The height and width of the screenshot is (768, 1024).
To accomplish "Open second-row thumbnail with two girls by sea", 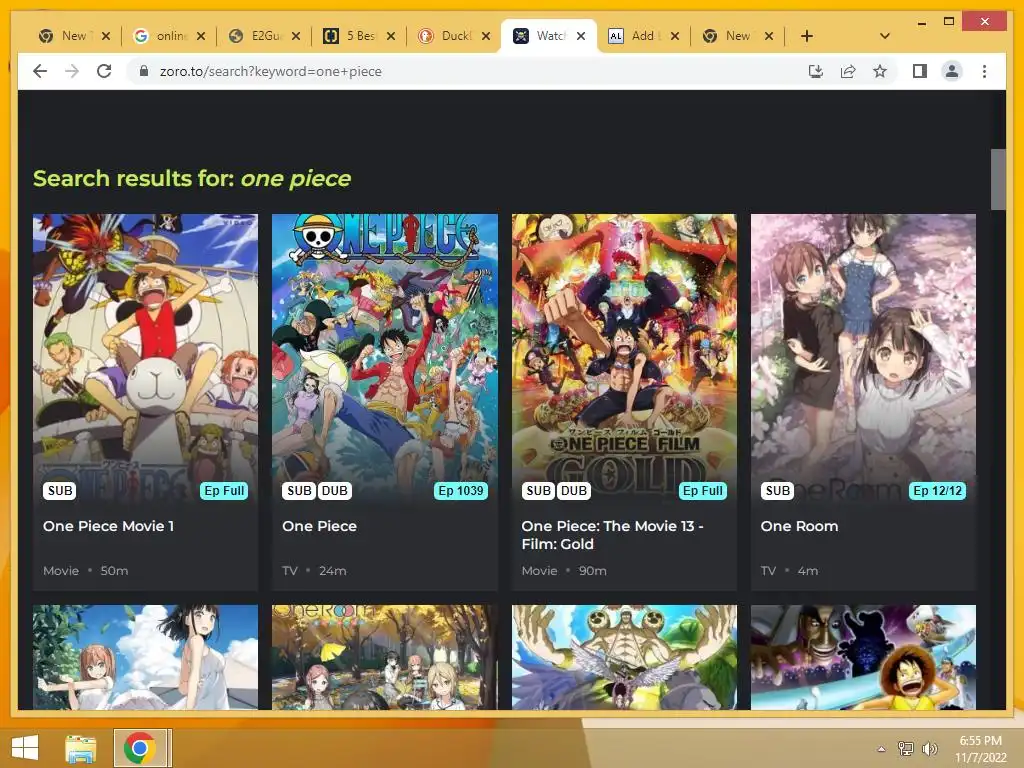I will (x=145, y=657).
